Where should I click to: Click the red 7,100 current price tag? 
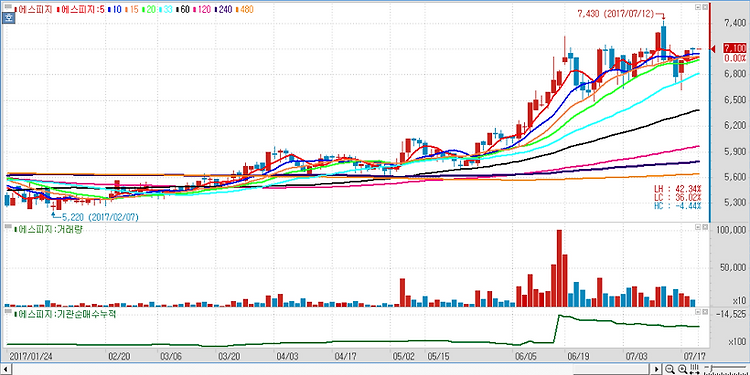[735, 48]
